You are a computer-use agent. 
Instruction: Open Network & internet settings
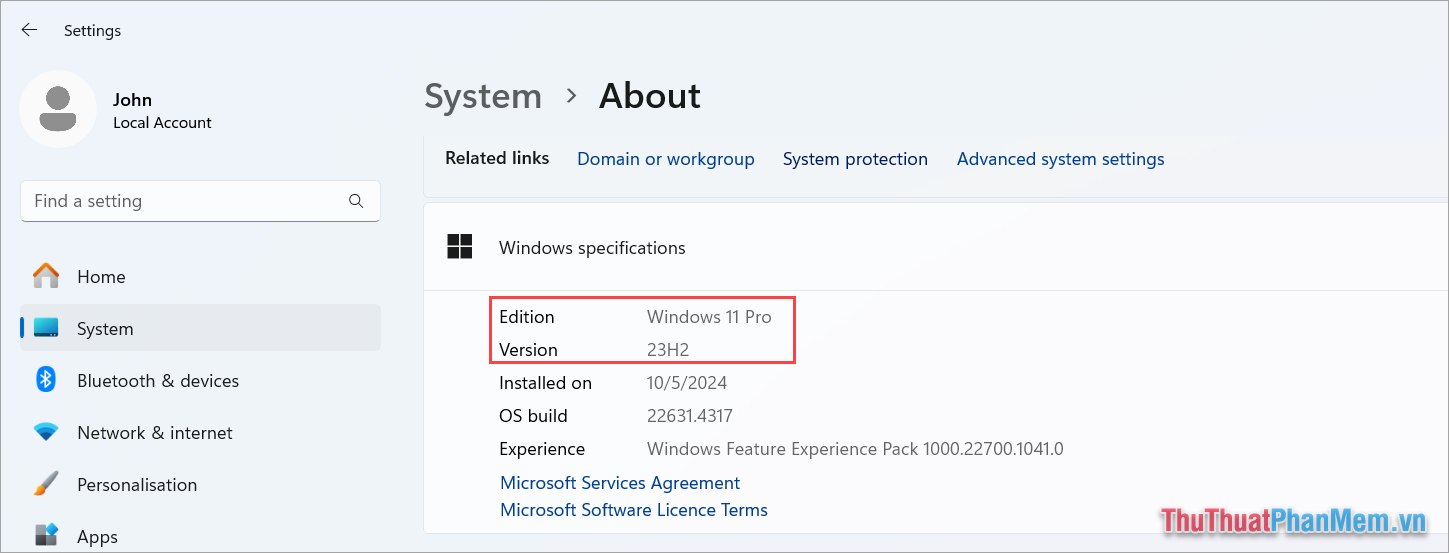click(200, 432)
